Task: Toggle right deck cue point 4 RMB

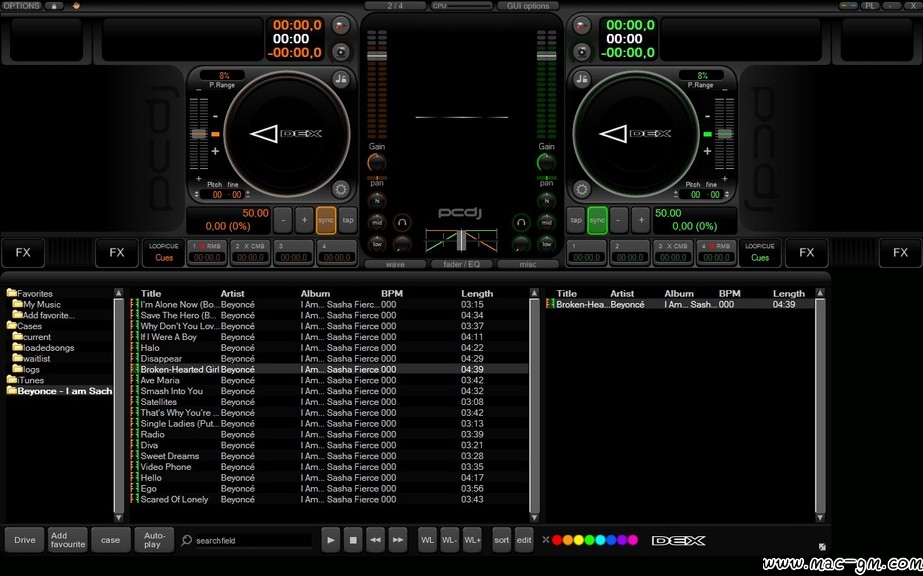Action: [x=716, y=252]
